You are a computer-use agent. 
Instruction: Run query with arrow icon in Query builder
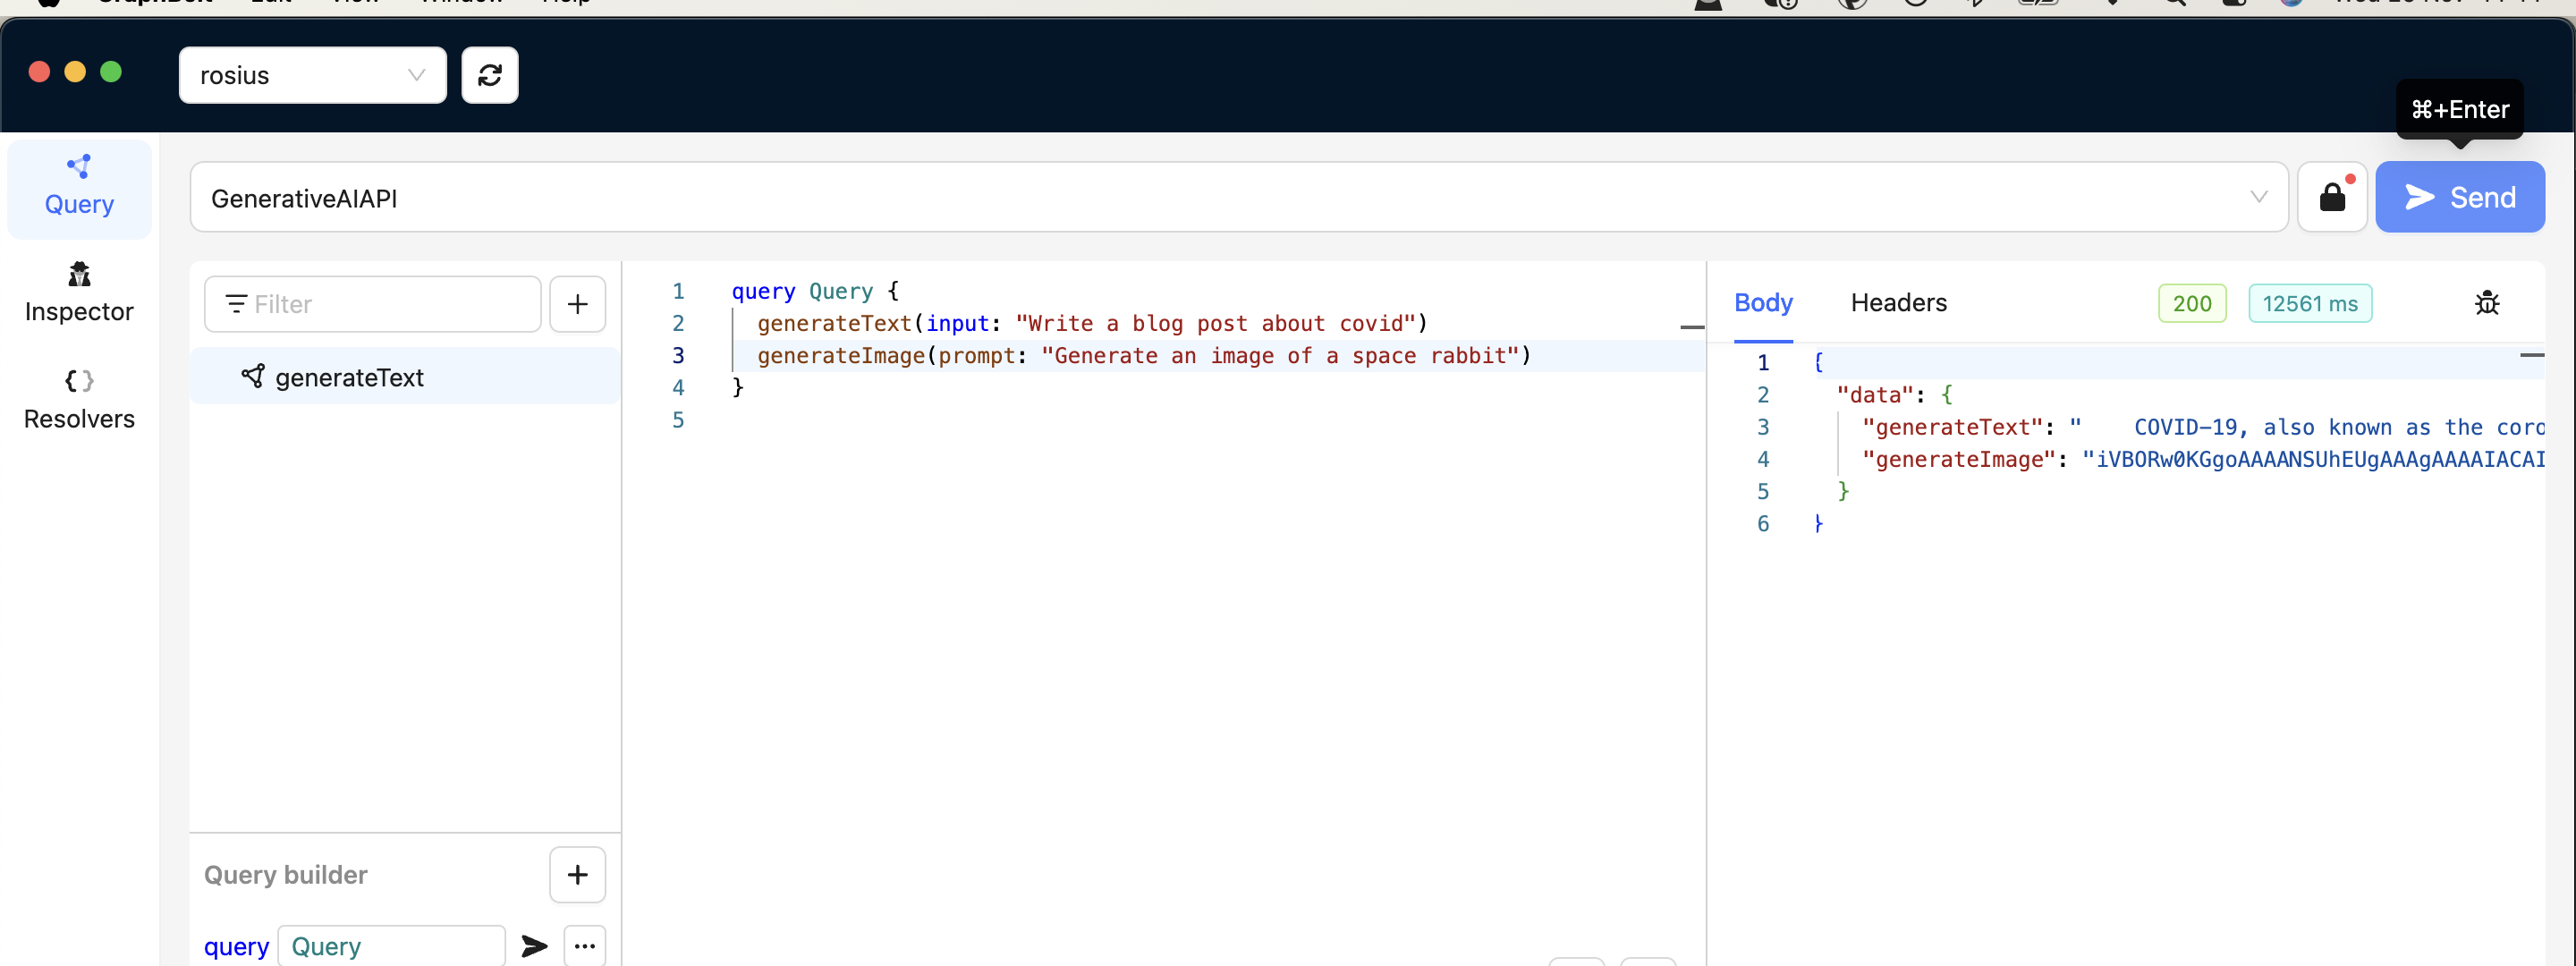tap(535, 945)
